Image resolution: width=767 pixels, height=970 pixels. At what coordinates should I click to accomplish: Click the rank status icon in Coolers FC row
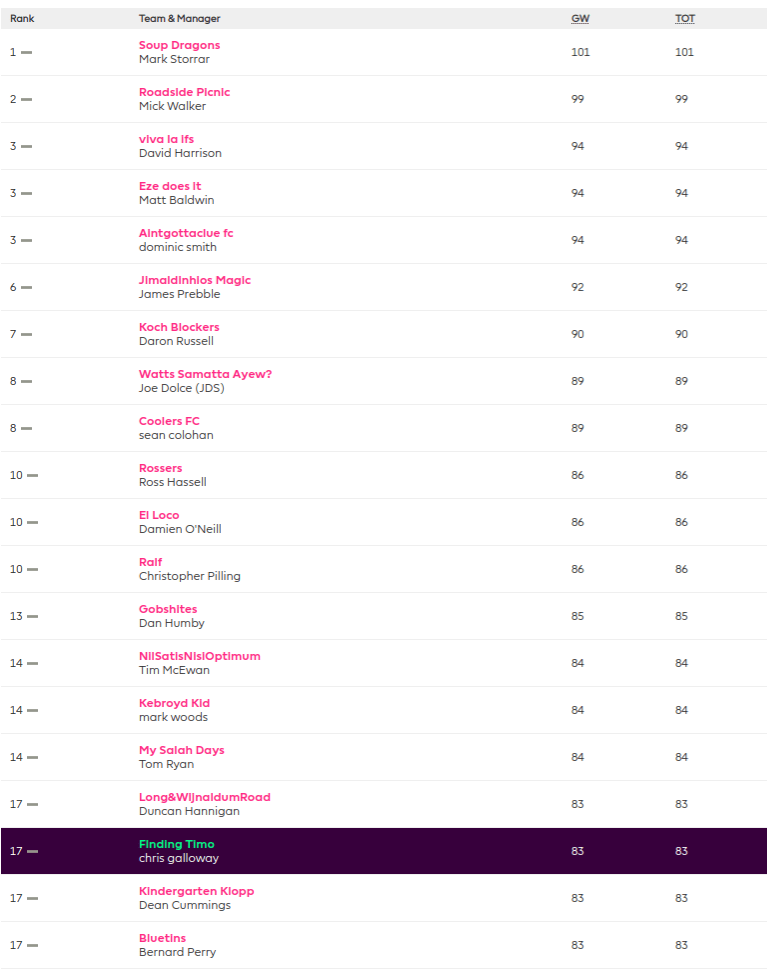(x=26, y=428)
